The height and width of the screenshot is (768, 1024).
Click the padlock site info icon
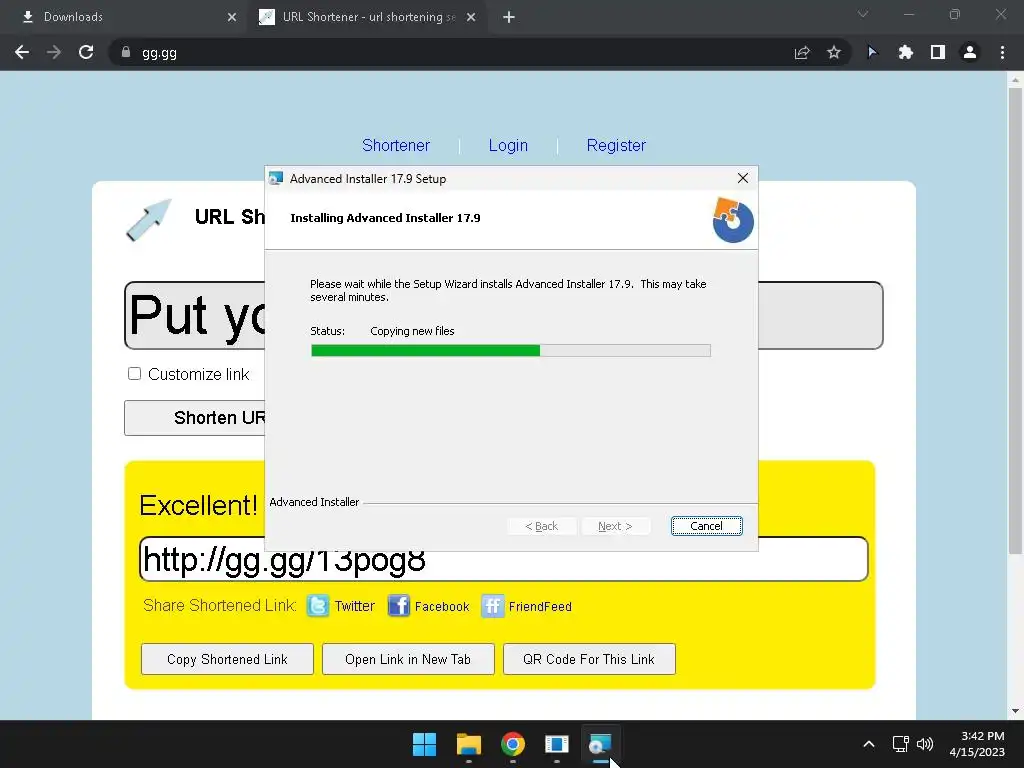[126, 52]
